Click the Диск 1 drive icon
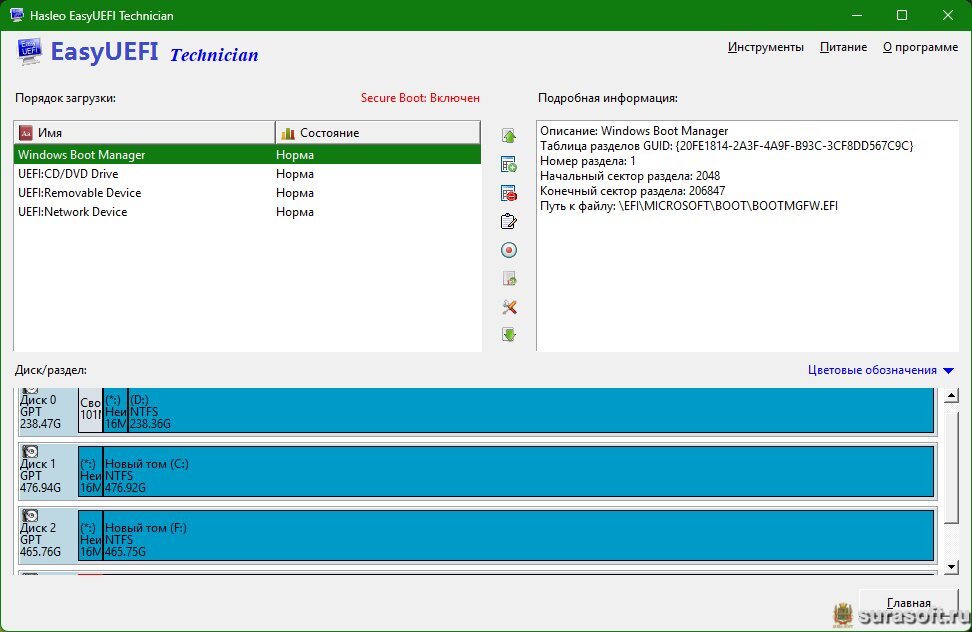Viewport: 972px width, 632px height. pyautogui.click(x=30, y=452)
